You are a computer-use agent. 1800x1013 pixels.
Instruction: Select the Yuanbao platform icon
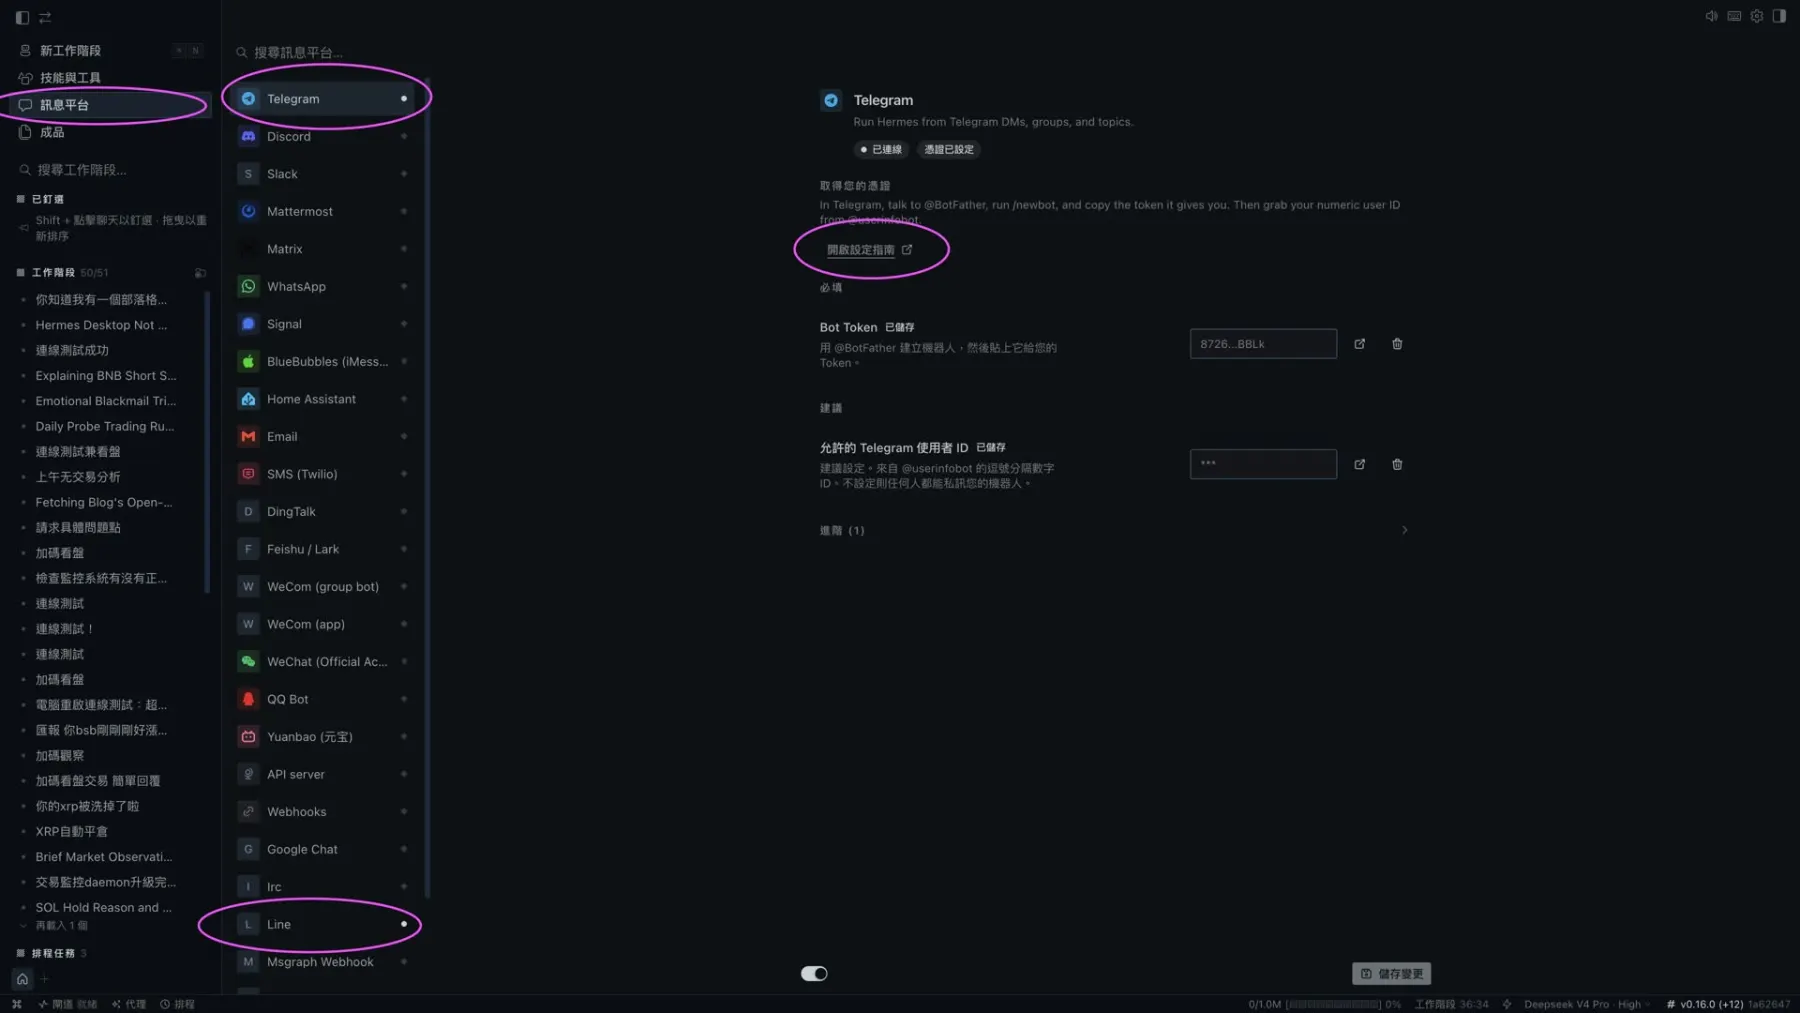pos(248,736)
